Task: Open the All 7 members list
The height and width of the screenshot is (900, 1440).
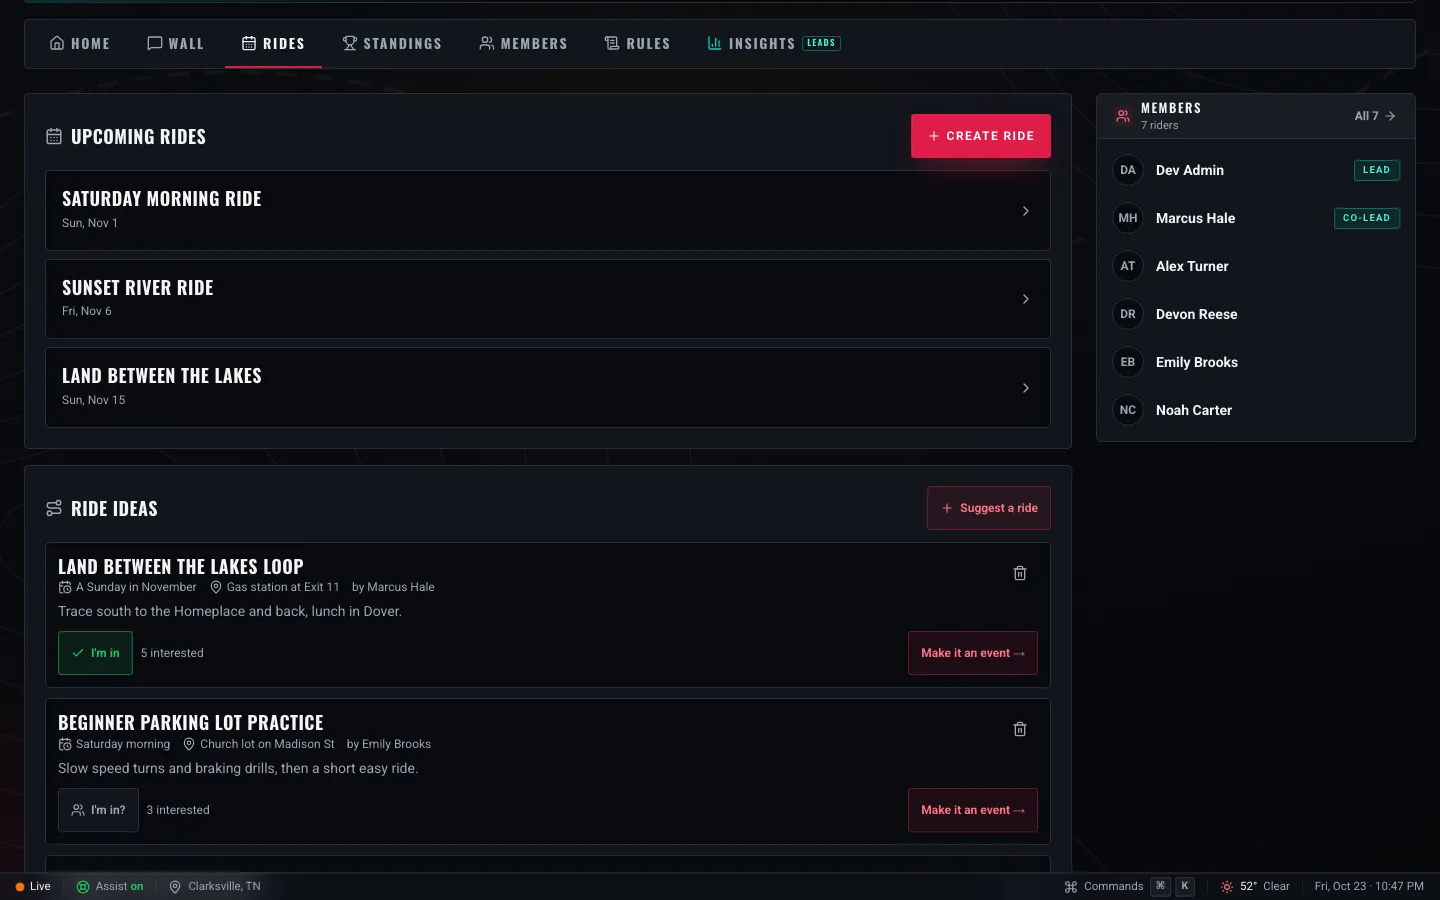Action: [x=1375, y=116]
